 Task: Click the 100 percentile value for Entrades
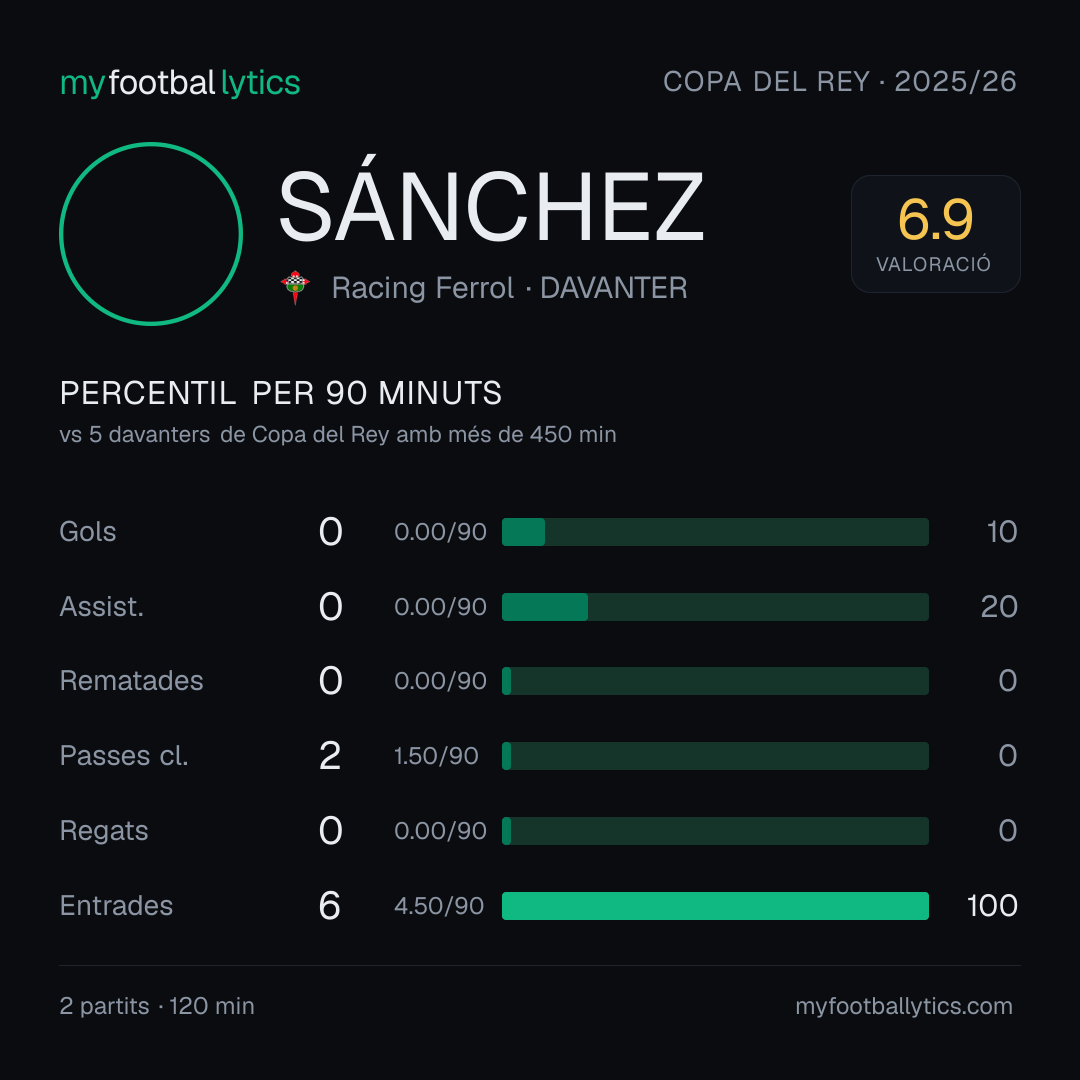pyautogui.click(x=992, y=905)
